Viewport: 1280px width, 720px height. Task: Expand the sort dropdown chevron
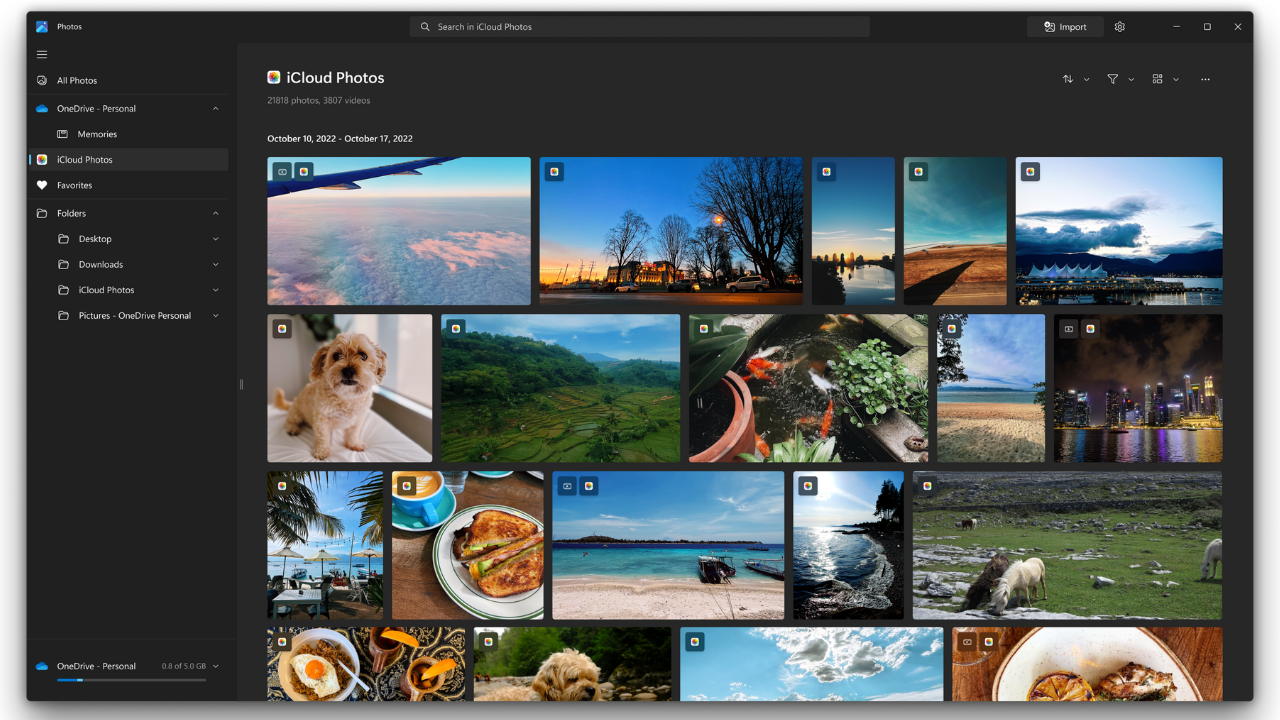point(1087,79)
